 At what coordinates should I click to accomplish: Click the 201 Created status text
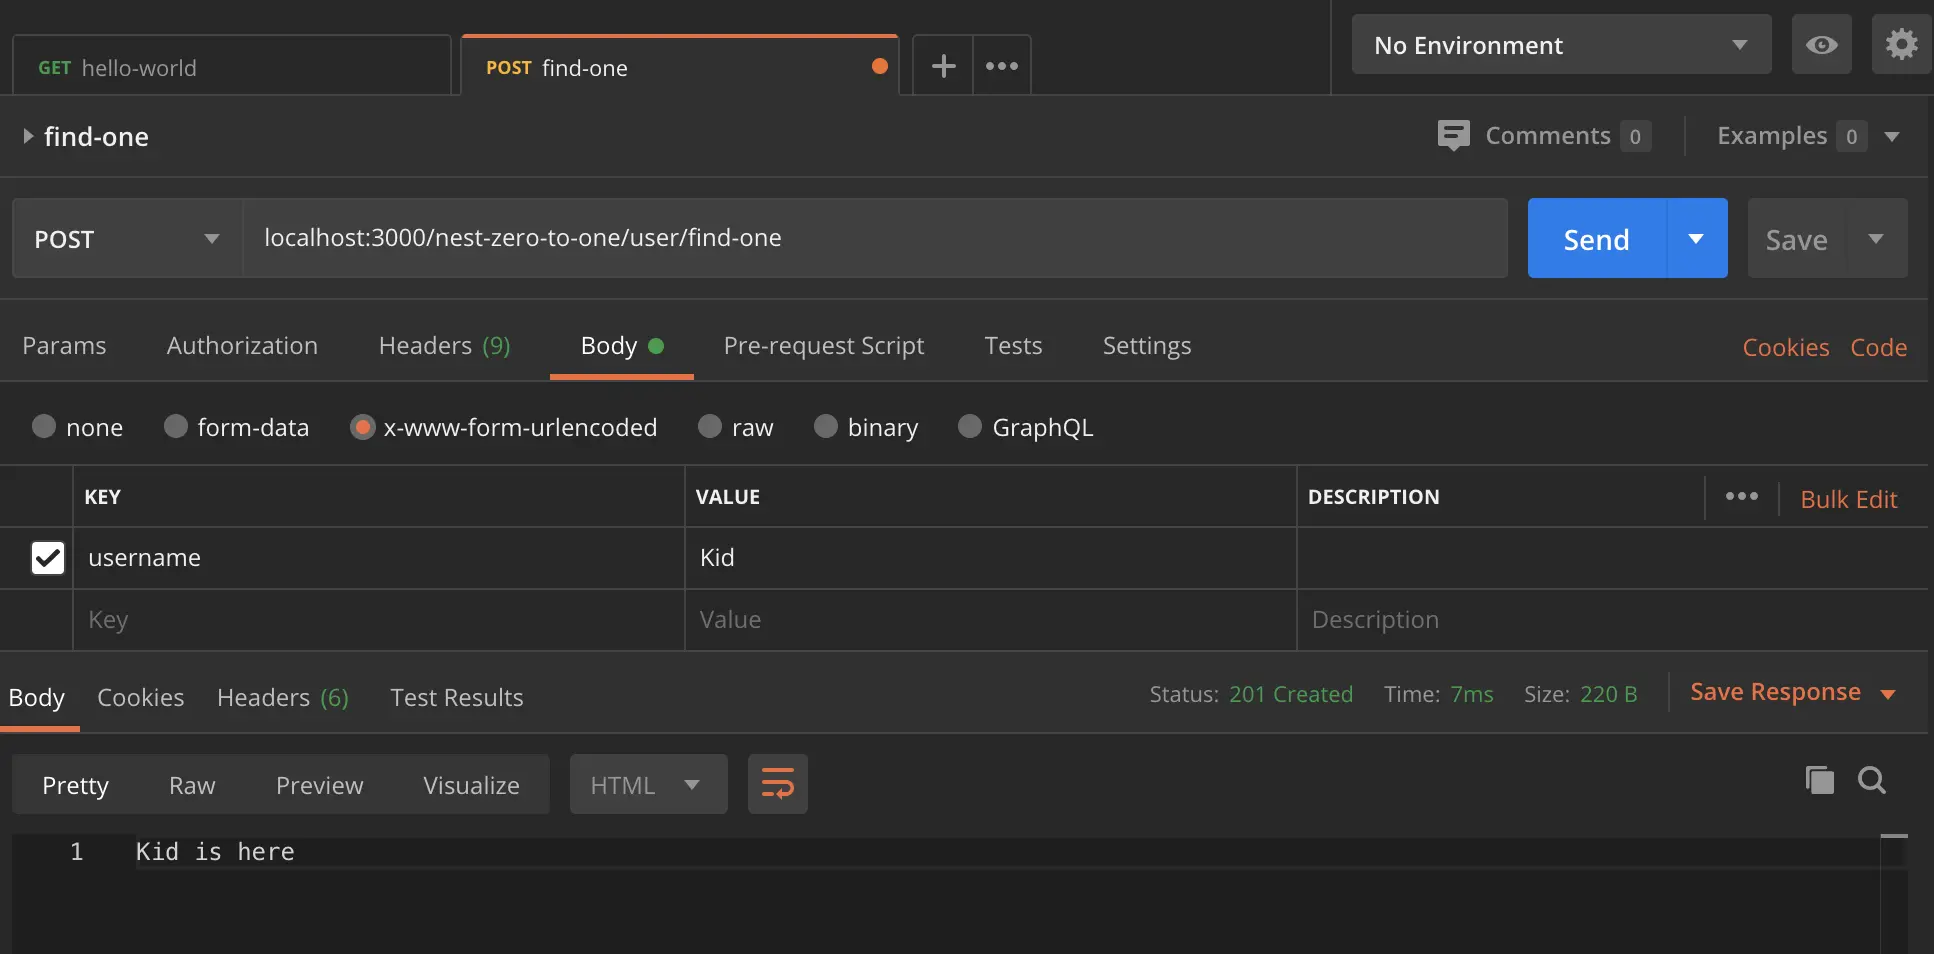point(1291,694)
